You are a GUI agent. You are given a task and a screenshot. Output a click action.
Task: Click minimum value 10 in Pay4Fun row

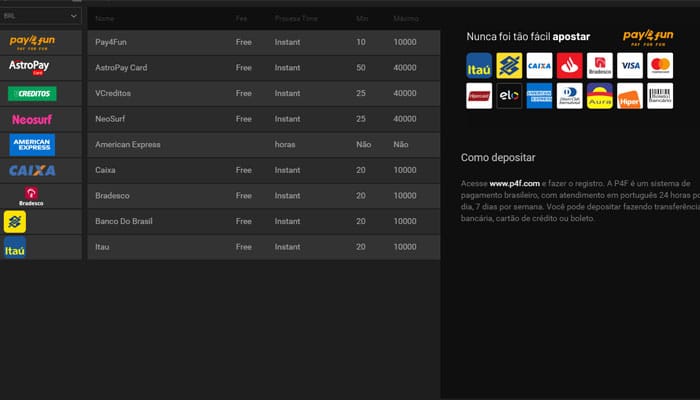pos(361,42)
